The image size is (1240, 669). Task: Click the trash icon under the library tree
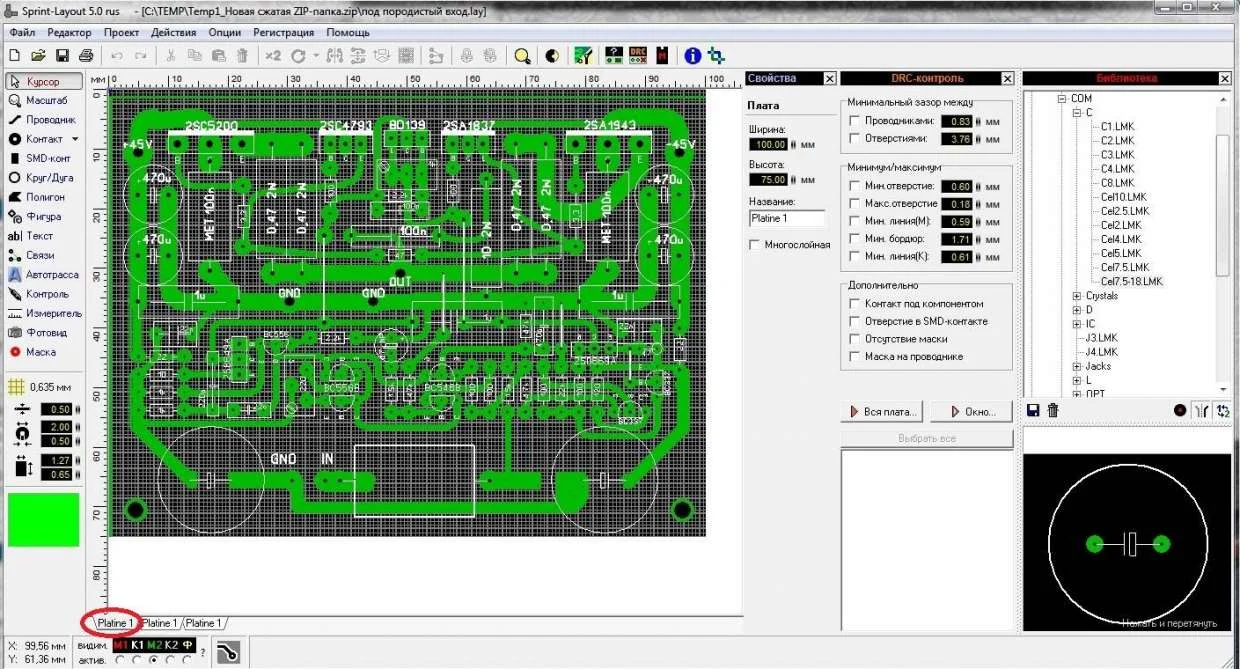1053,410
